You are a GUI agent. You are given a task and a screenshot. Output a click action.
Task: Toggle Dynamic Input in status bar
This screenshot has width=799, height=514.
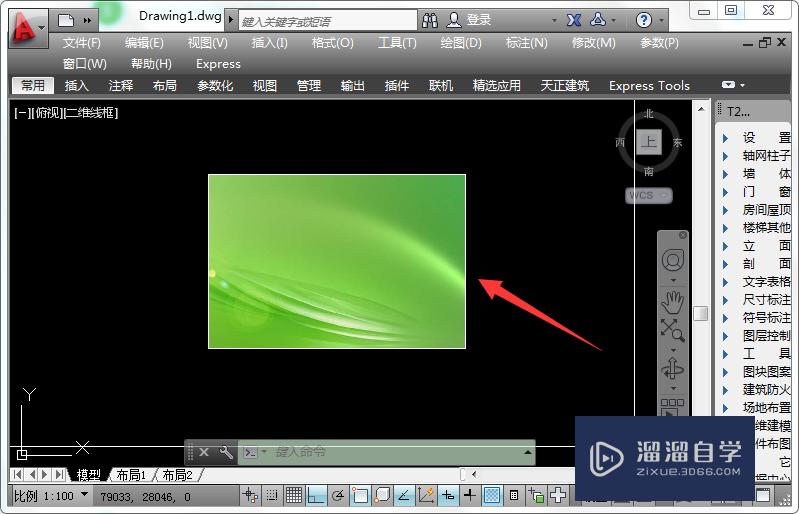point(448,495)
